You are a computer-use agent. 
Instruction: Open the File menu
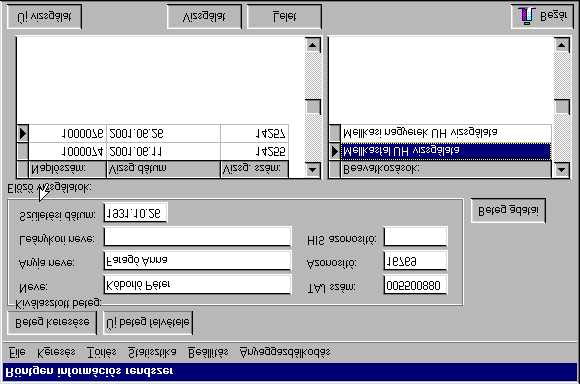point(17,353)
